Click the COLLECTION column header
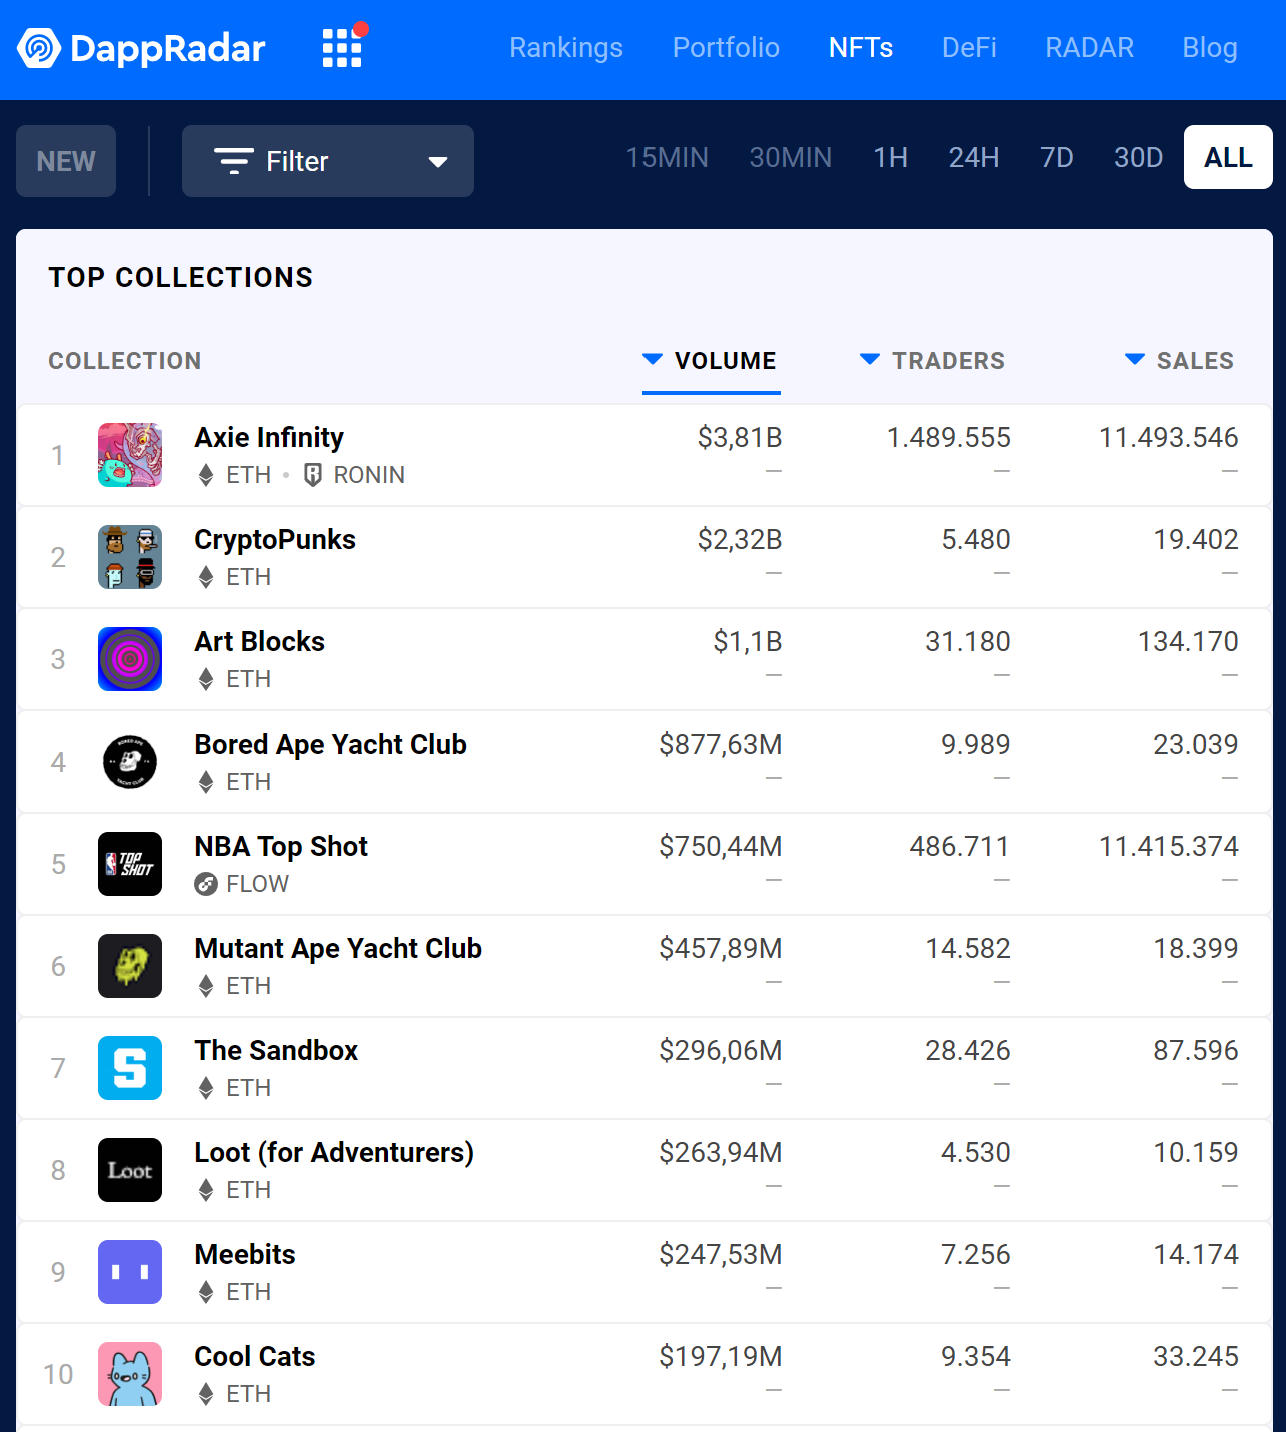 (125, 361)
